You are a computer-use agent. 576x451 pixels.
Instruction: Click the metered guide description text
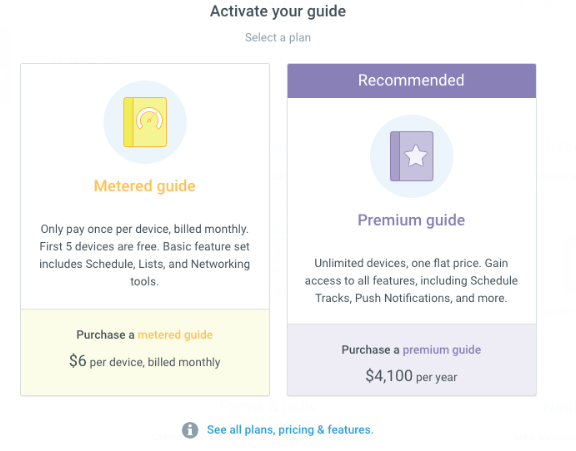click(145, 255)
